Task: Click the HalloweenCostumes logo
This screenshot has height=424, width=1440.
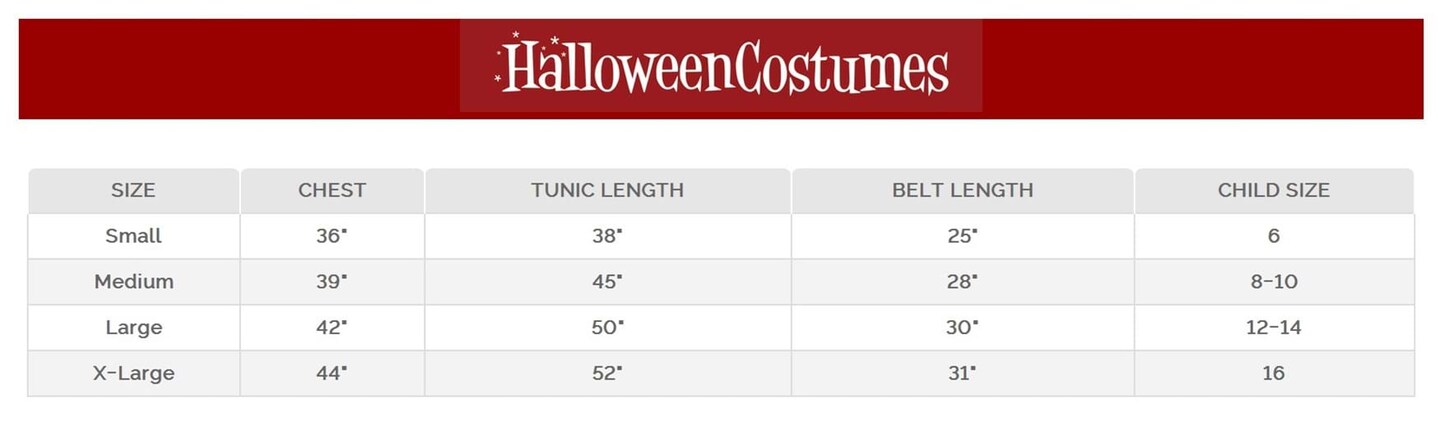Action: (721, 67)
